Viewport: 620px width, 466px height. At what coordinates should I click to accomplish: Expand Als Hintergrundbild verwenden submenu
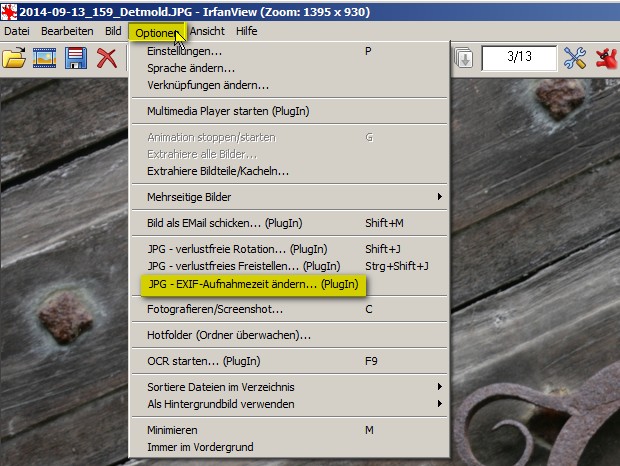291,404
